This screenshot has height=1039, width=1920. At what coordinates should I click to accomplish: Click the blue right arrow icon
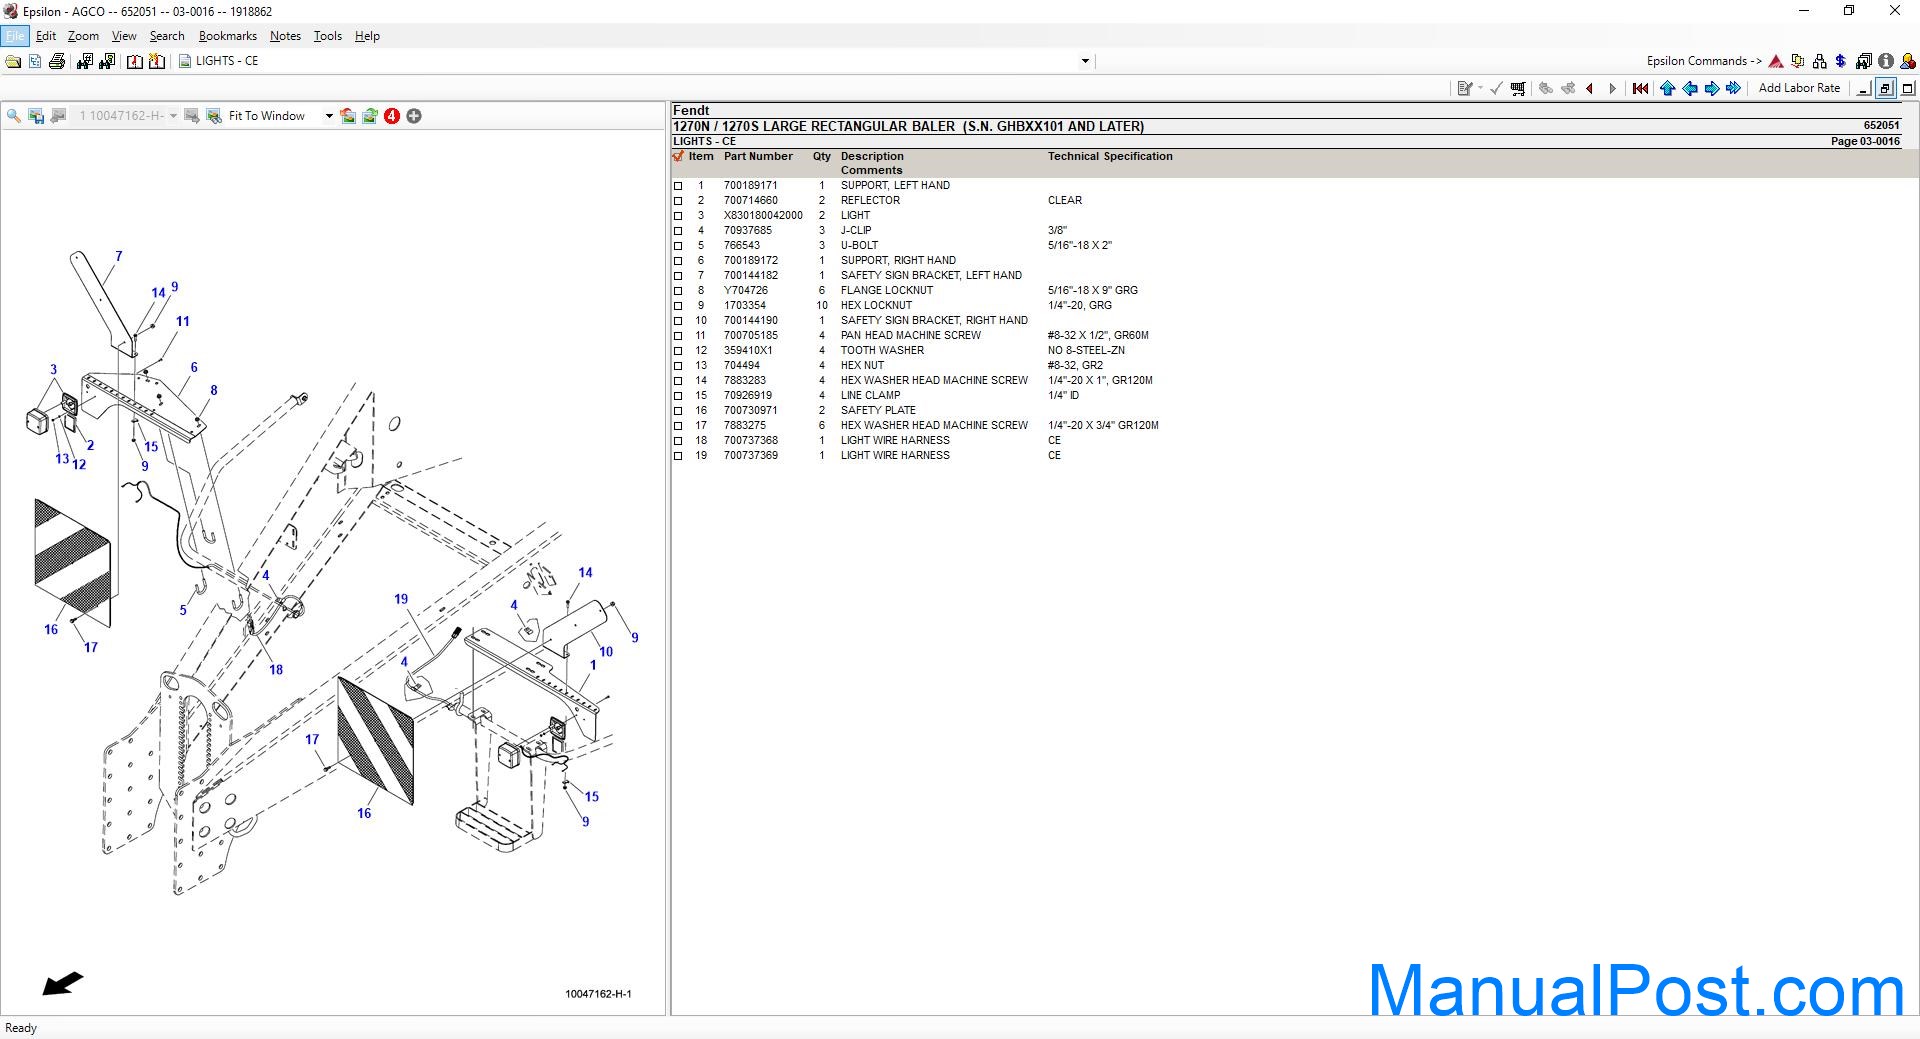tap(1712, 89)
